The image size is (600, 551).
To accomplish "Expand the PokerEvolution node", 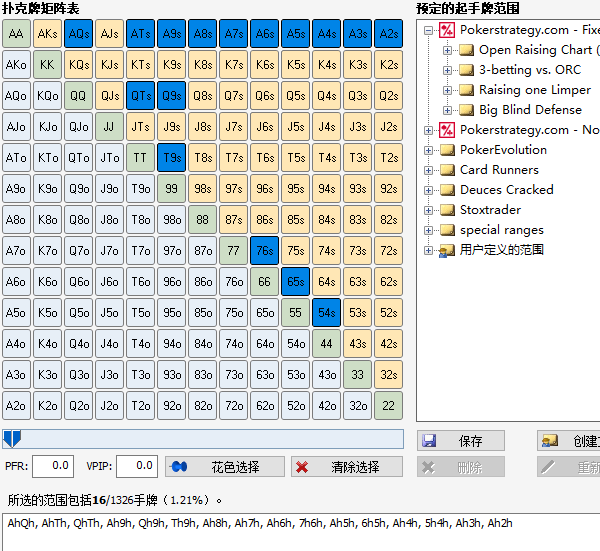I will coord(429,150).
